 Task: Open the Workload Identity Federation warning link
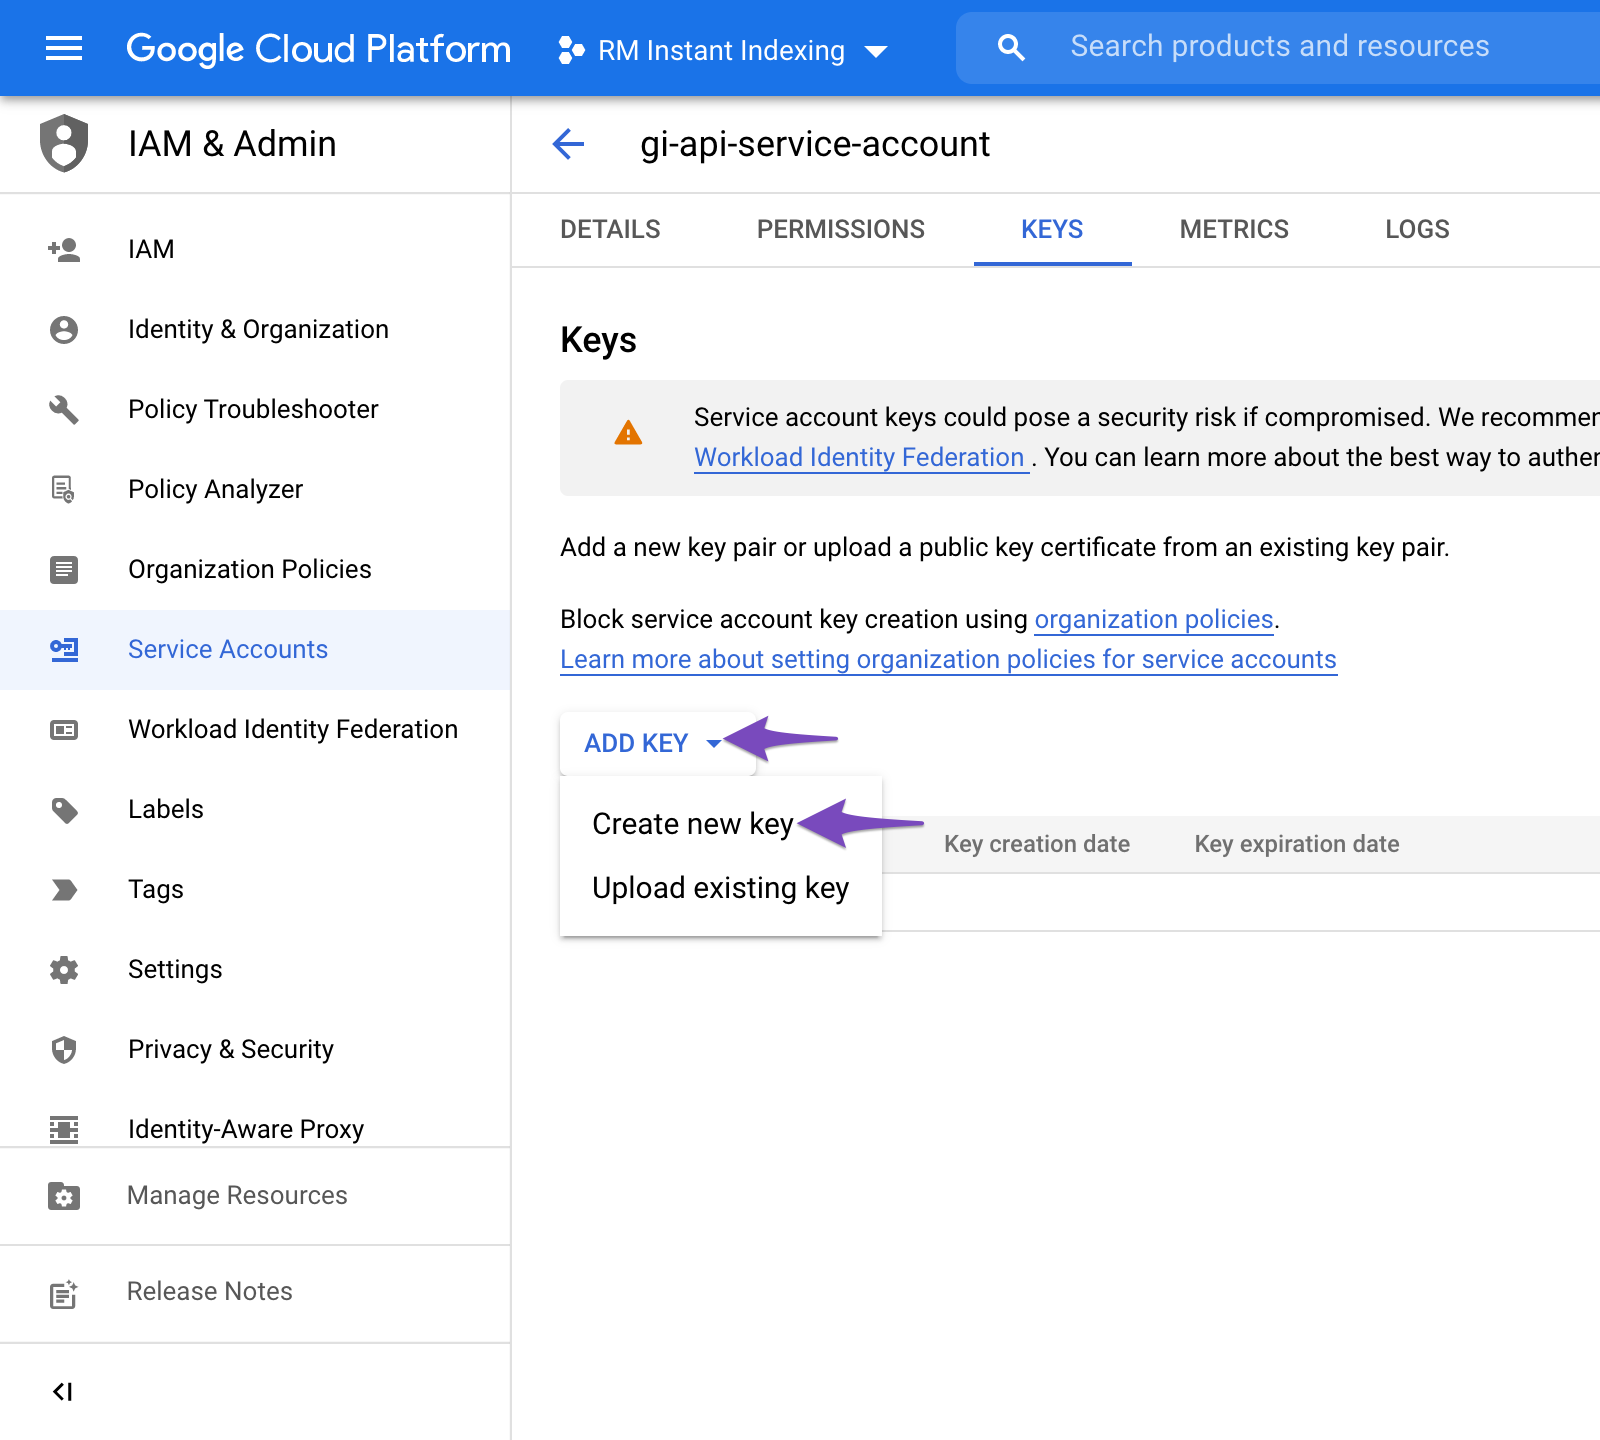(x=860, y=457)
